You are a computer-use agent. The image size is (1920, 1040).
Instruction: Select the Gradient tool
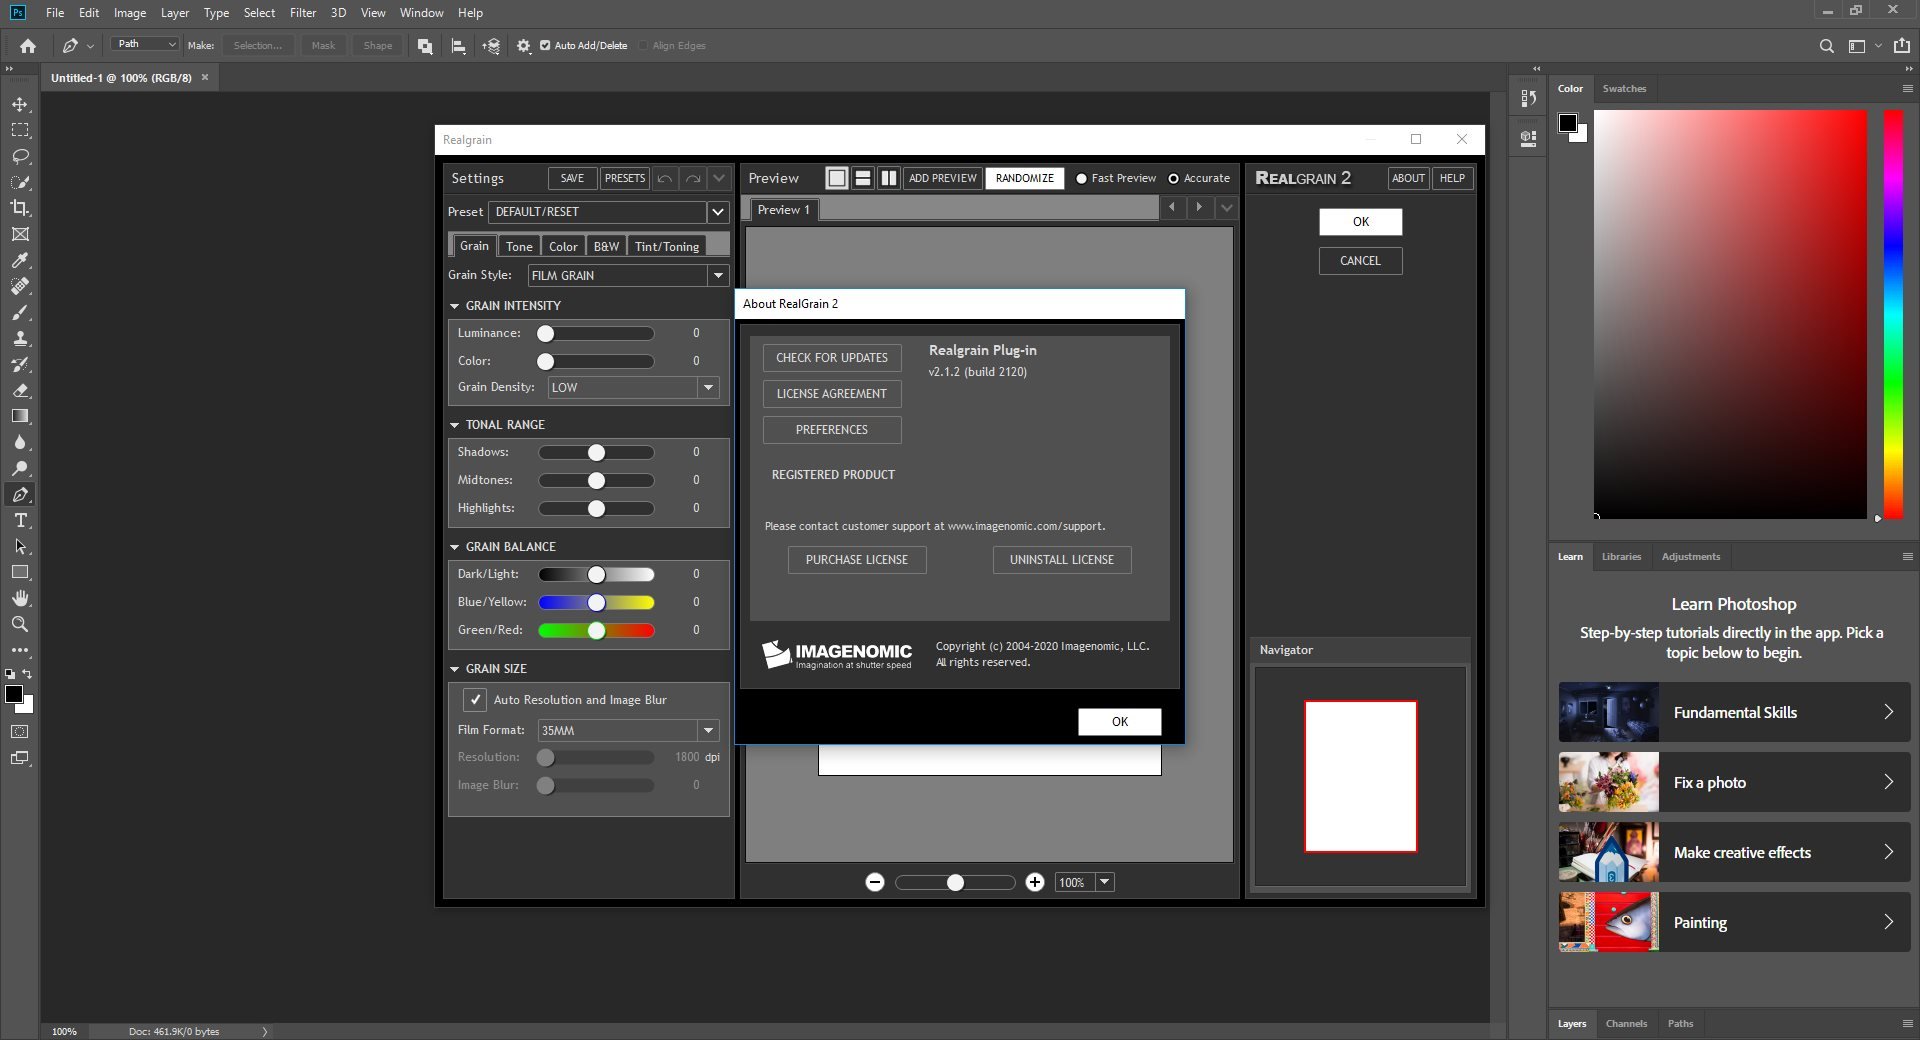[x=20, y=416]
